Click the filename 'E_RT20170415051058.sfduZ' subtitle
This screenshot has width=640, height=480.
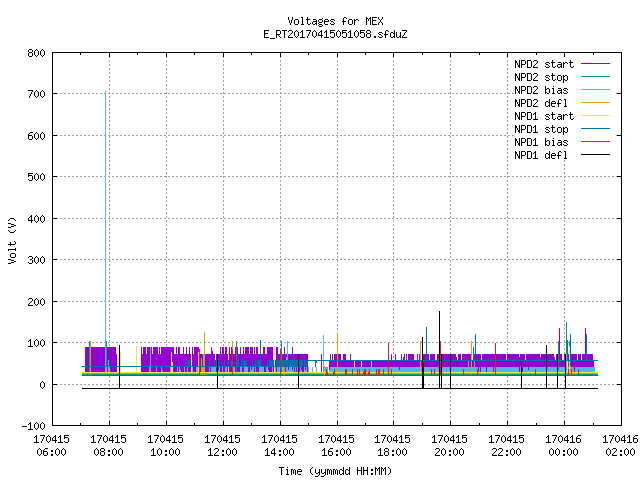tap(335, 34)
